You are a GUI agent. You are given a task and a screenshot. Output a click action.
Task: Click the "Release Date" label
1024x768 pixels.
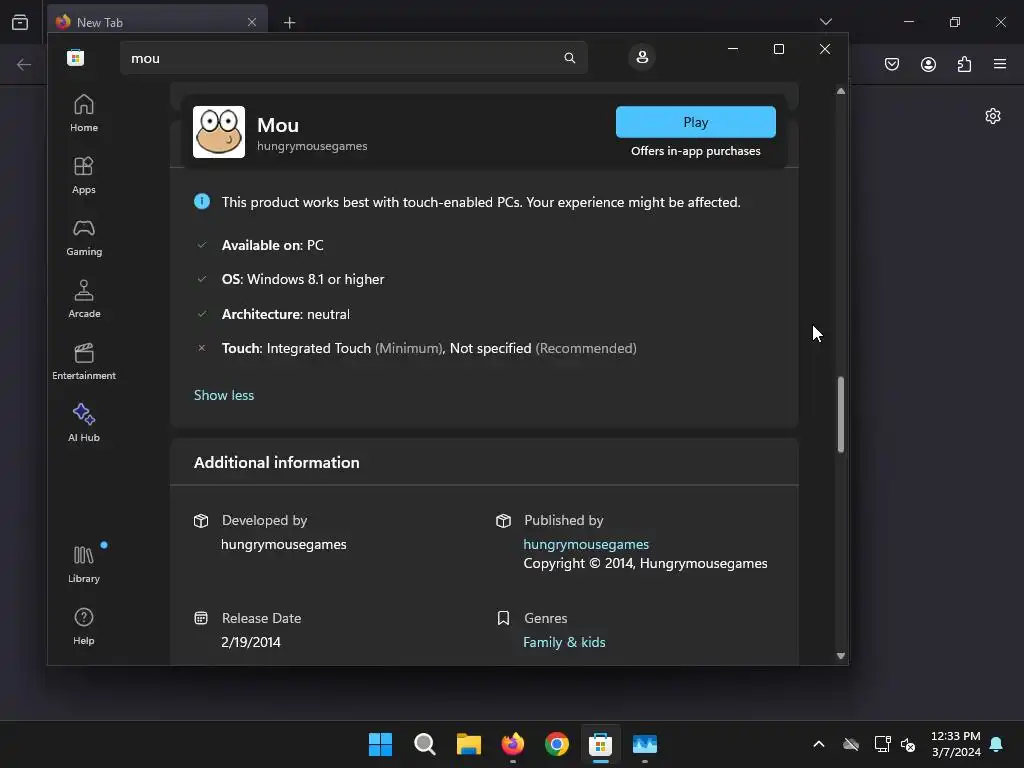pos(261,618)
